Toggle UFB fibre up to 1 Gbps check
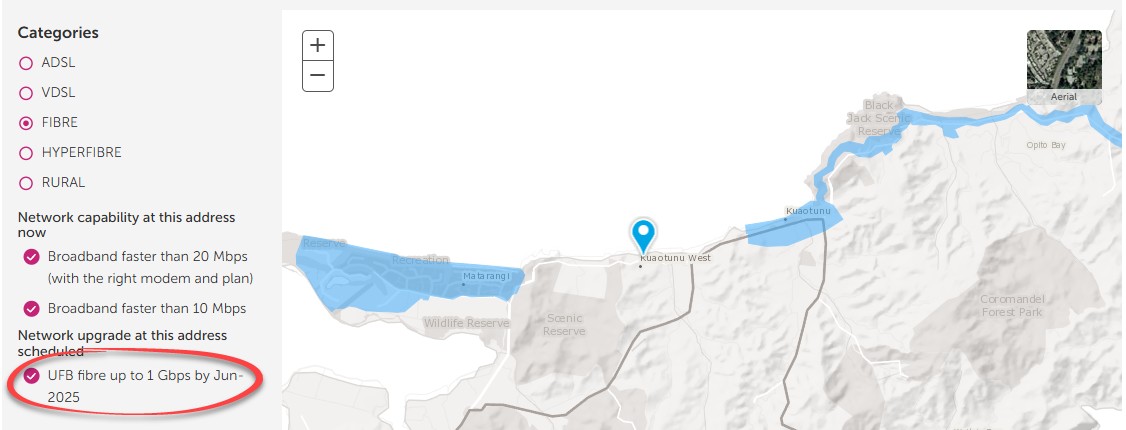This screenshot has height=430, width=1126. [32, 375]
